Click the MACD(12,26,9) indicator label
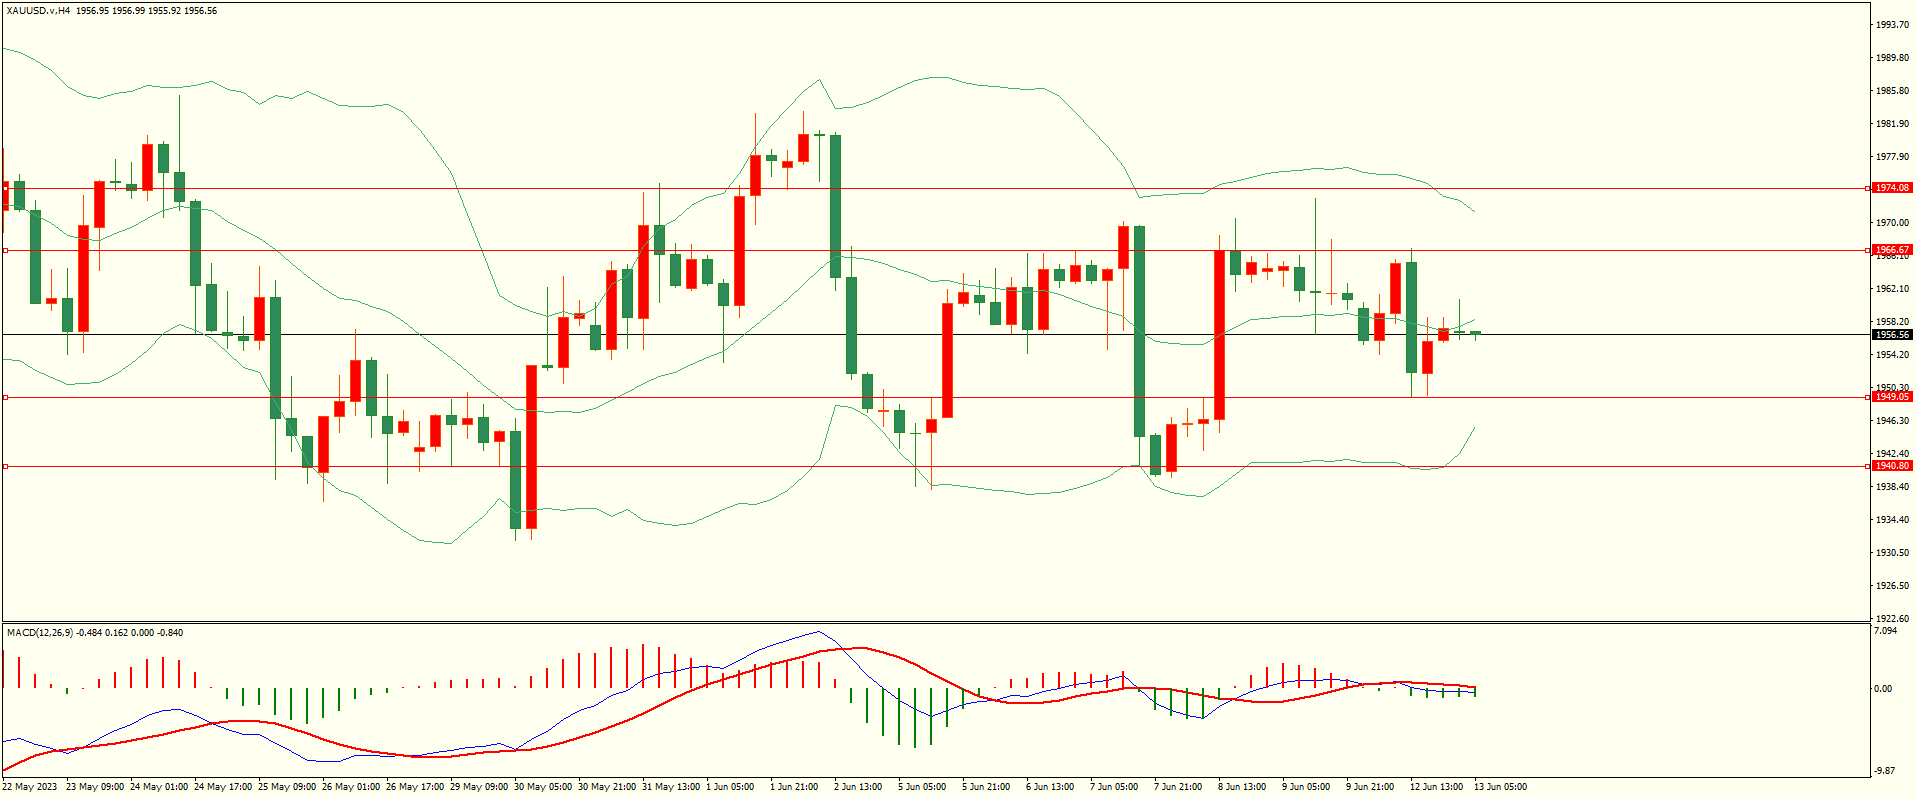Image resolution: width=1916 pixels, height=798 pixels. pyautogui.click(x=40, y=633)
